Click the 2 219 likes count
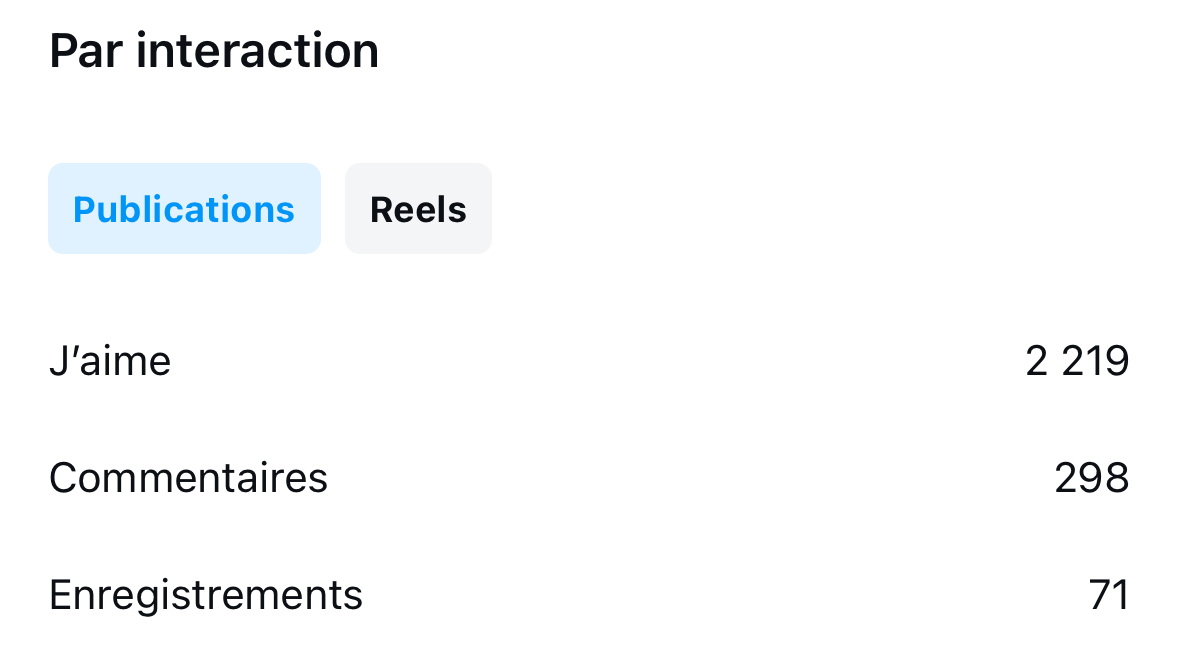 tap(1077, 361)
